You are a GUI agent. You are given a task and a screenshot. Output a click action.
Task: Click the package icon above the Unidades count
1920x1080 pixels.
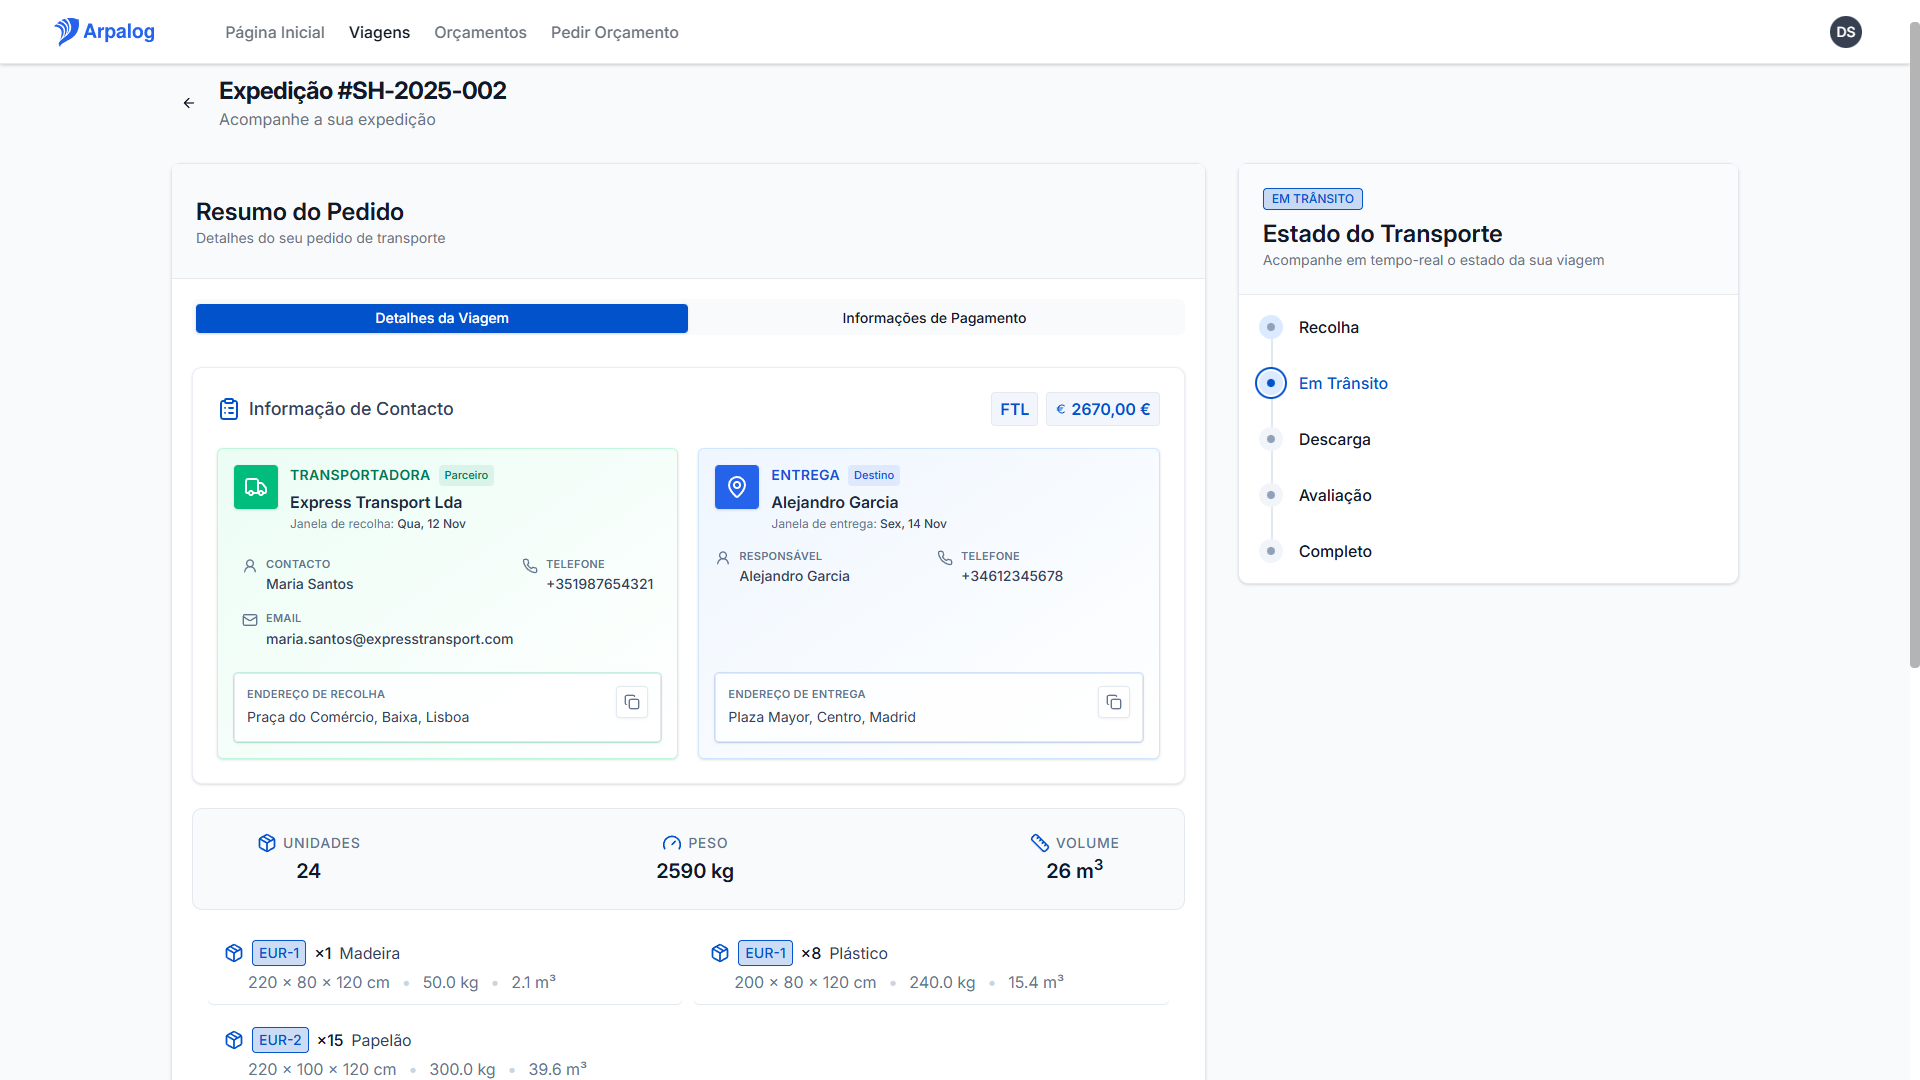(x=266, y=843)
